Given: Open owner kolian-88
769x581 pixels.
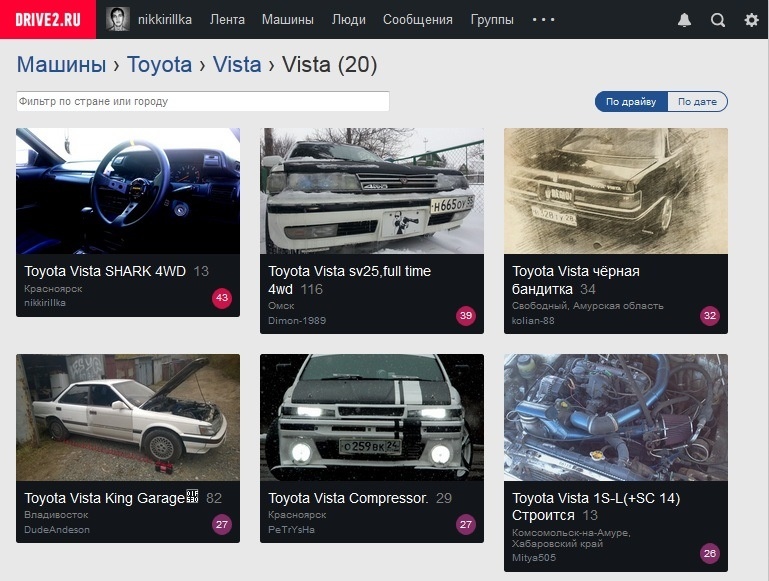Looking at the screenshot, I should pos(533,321).
